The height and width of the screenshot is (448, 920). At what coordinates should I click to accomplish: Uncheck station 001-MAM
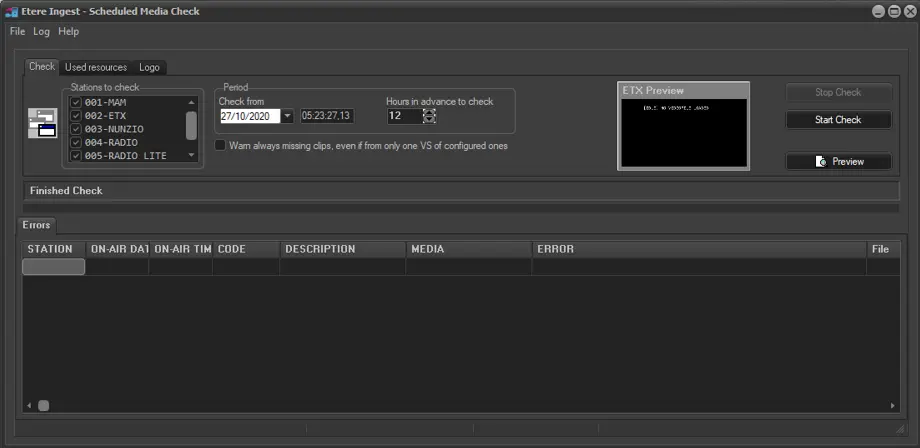[76, 102]
